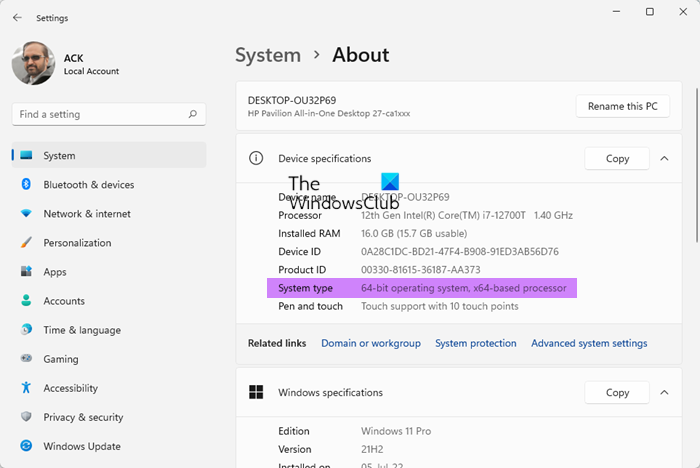
Task: Collapse the Device specifications section
Action: point(664,158)
